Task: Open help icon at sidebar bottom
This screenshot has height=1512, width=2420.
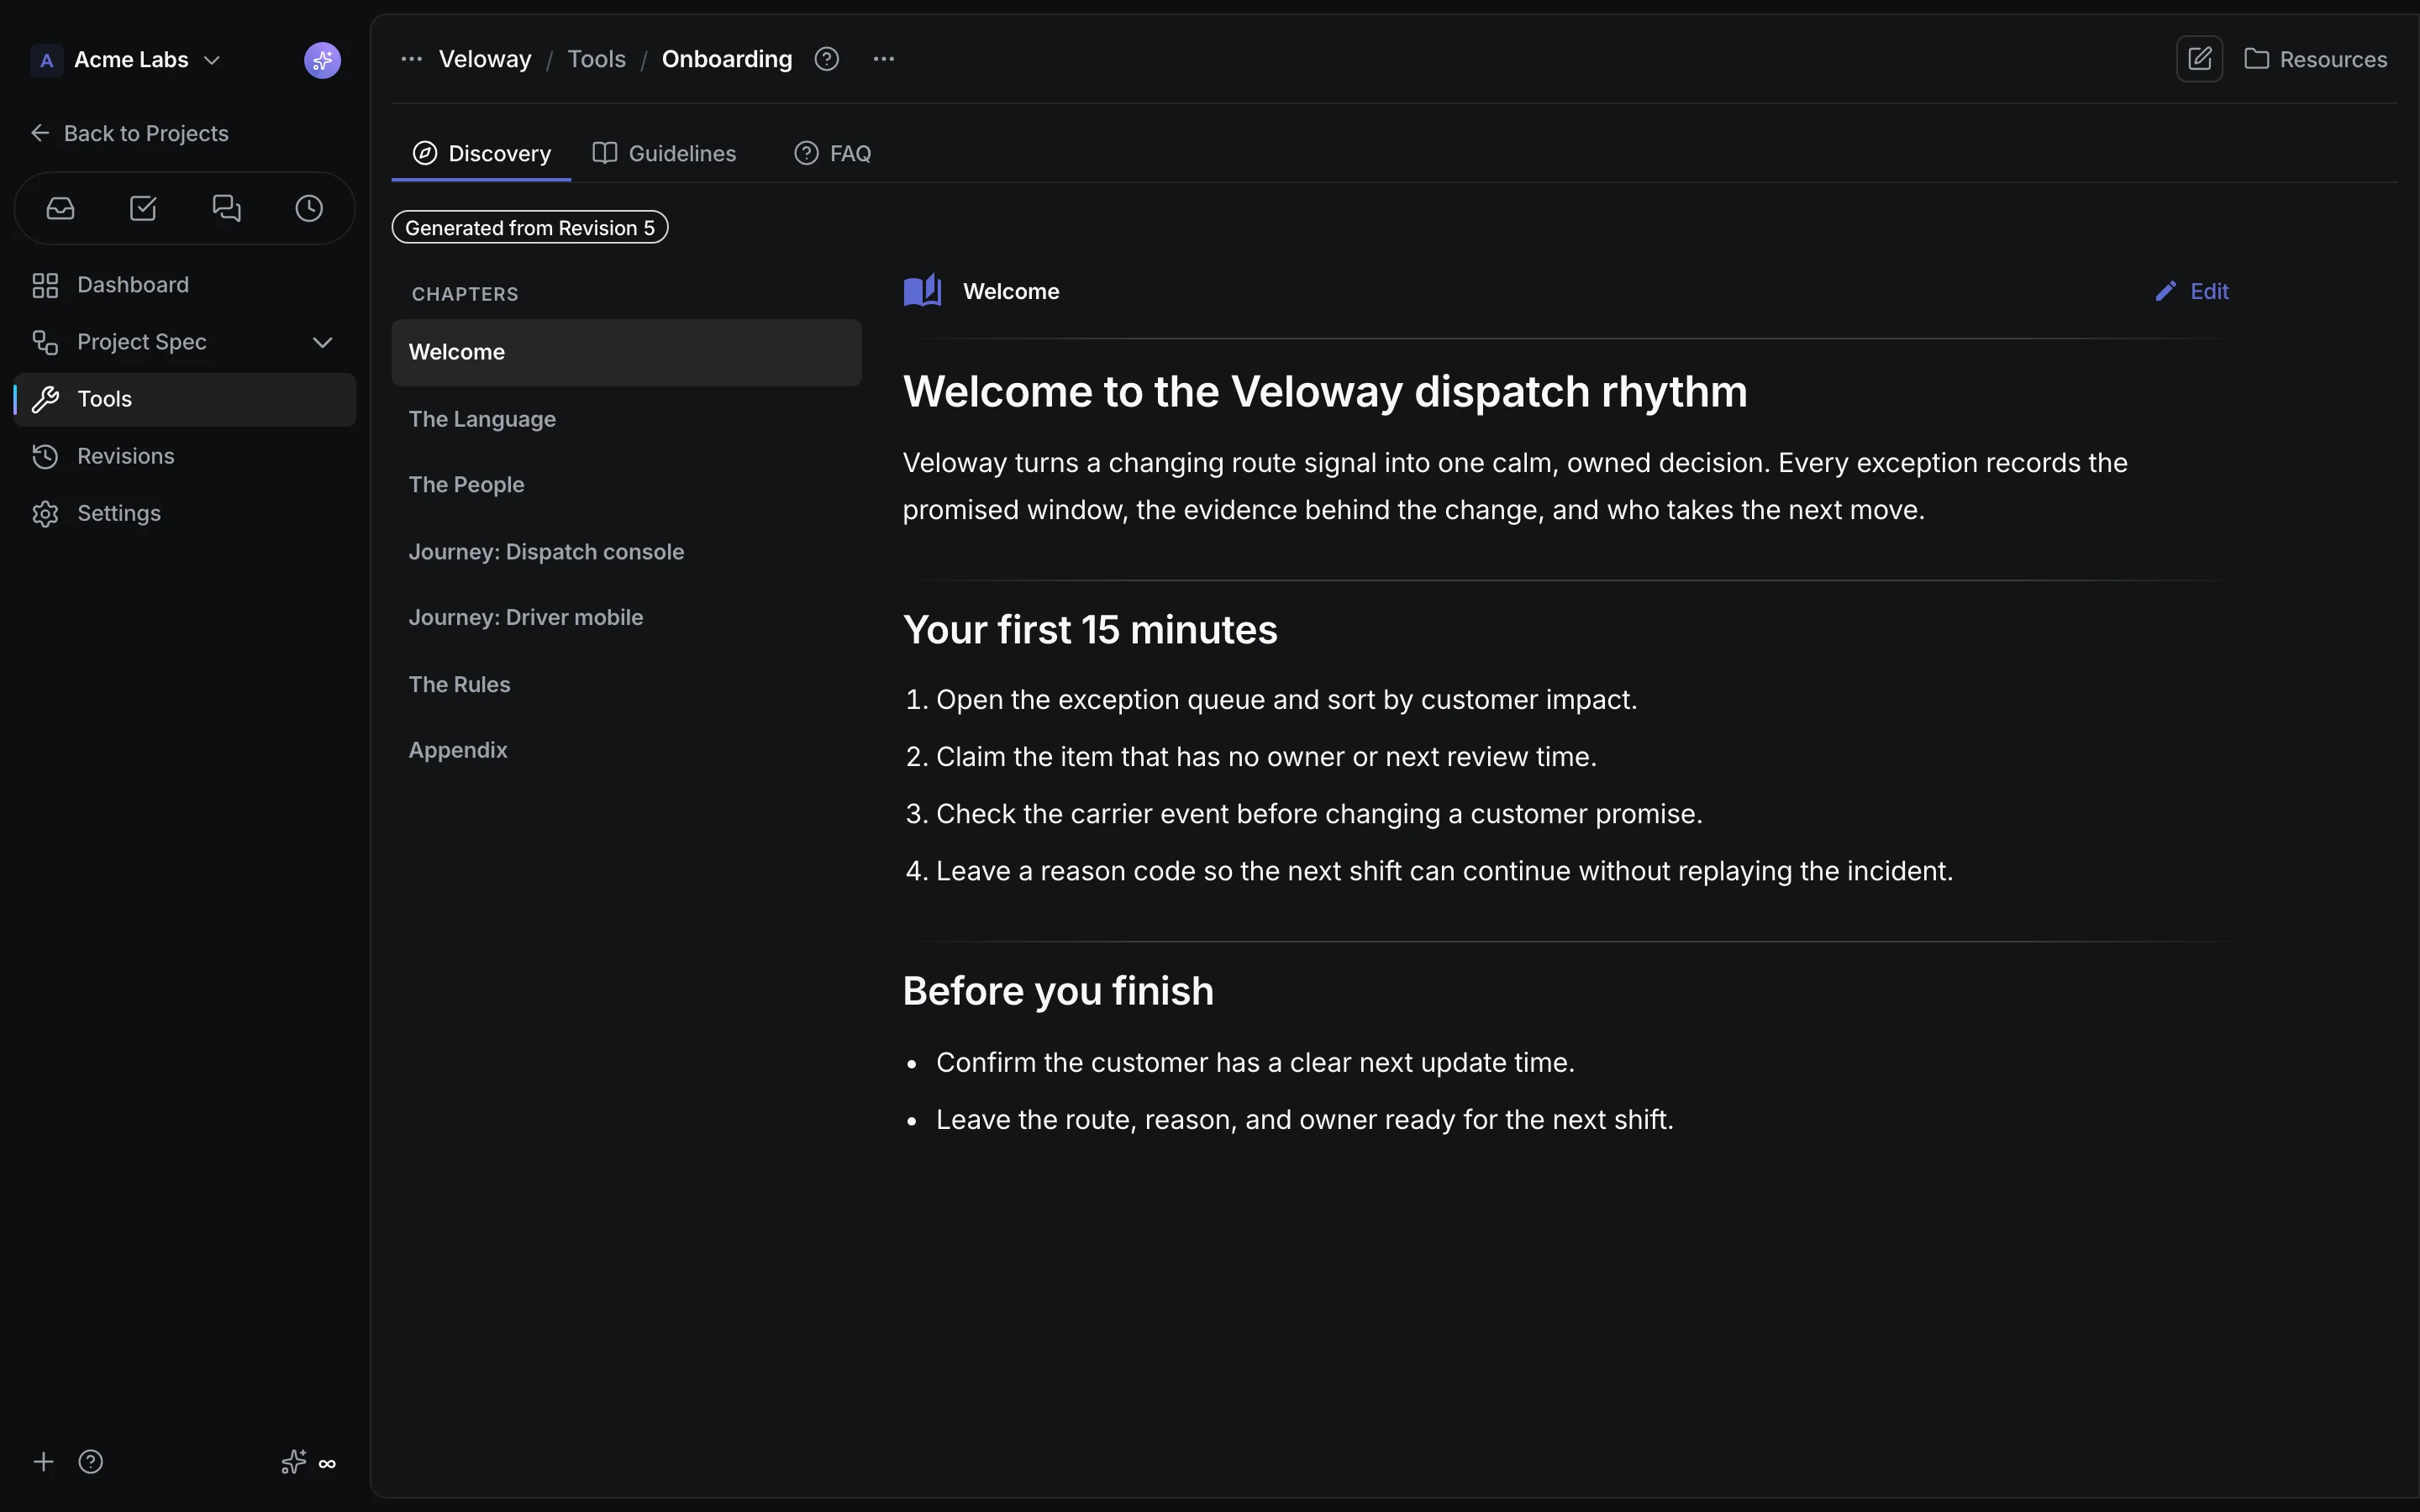Action: pyautogui.click(x=91, y=1462)
